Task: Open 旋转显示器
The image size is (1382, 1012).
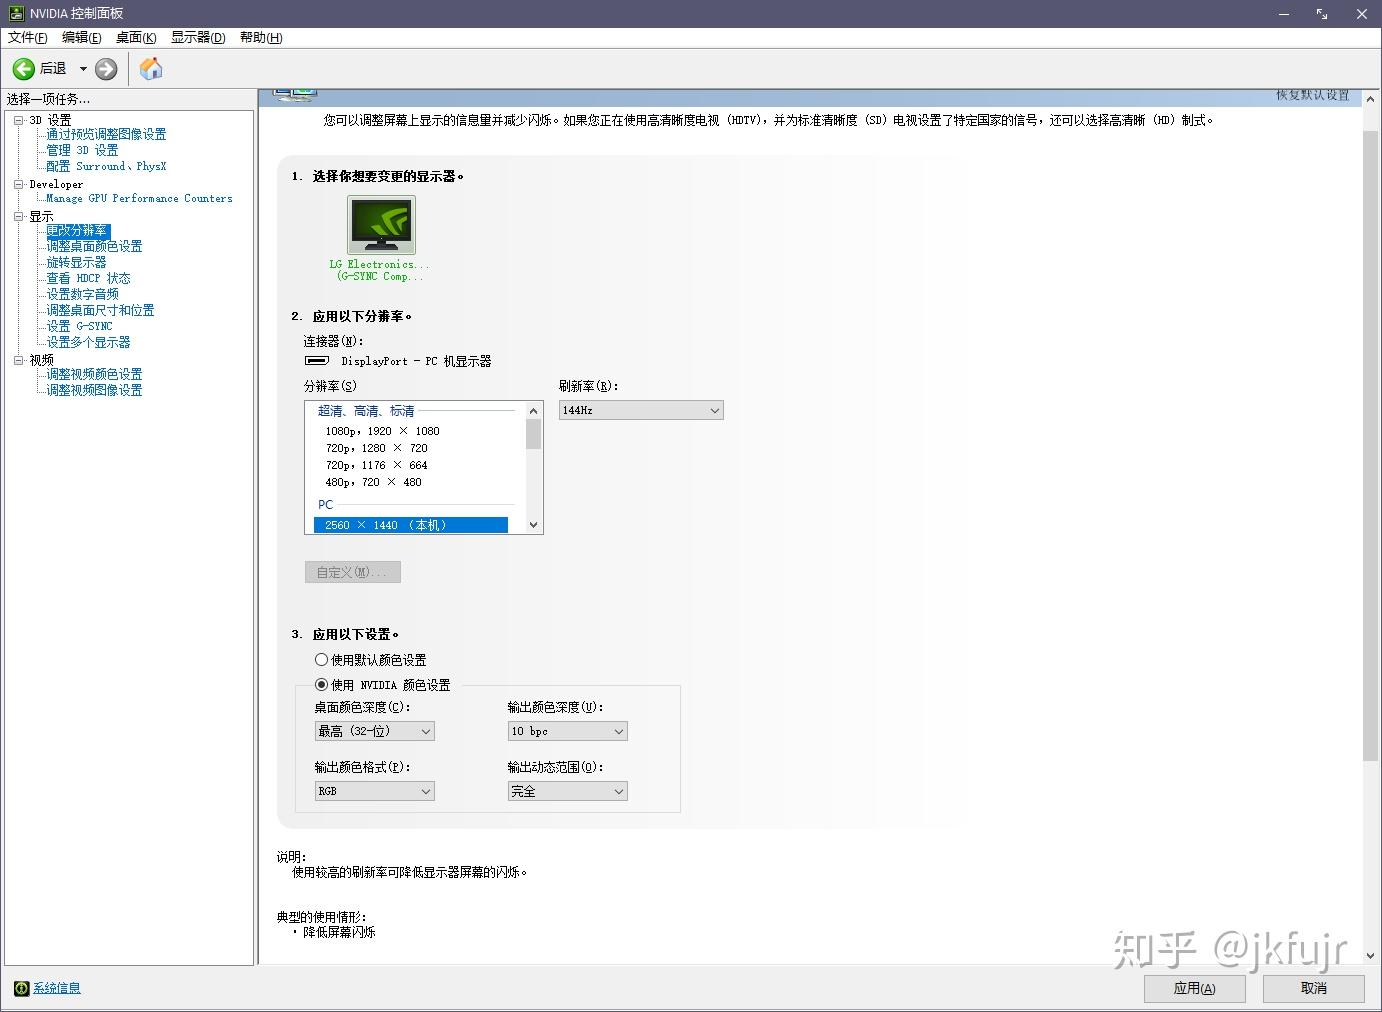Action: [76, 262]
